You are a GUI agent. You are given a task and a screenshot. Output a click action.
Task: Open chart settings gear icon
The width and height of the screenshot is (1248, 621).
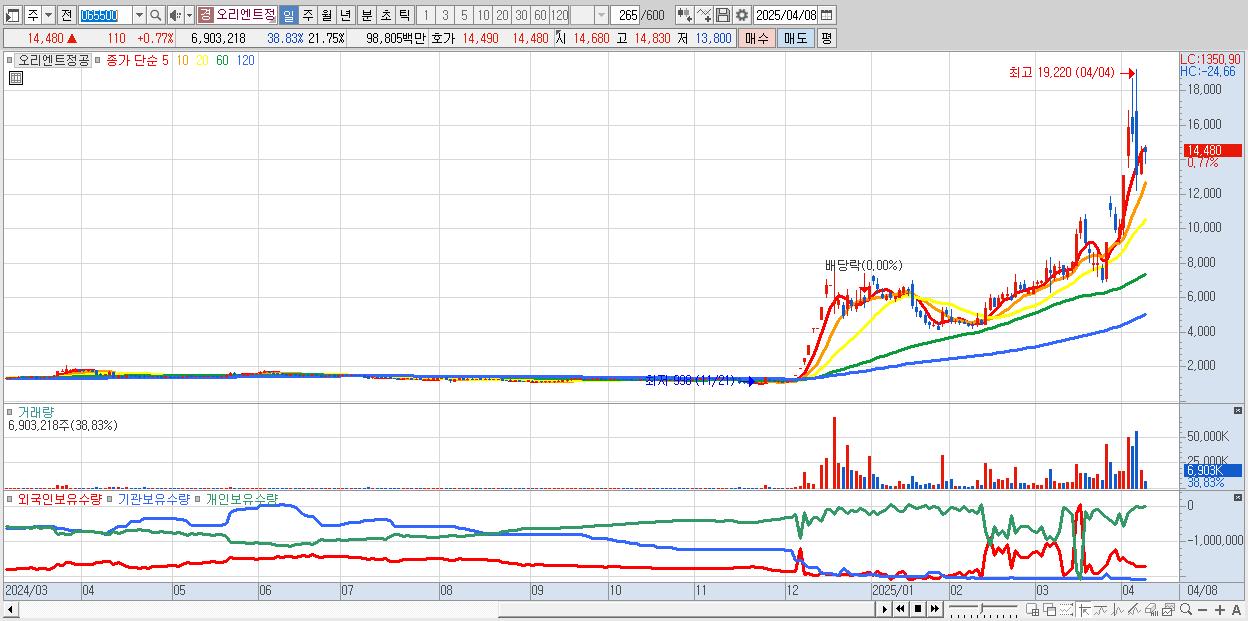coord(741,15)
